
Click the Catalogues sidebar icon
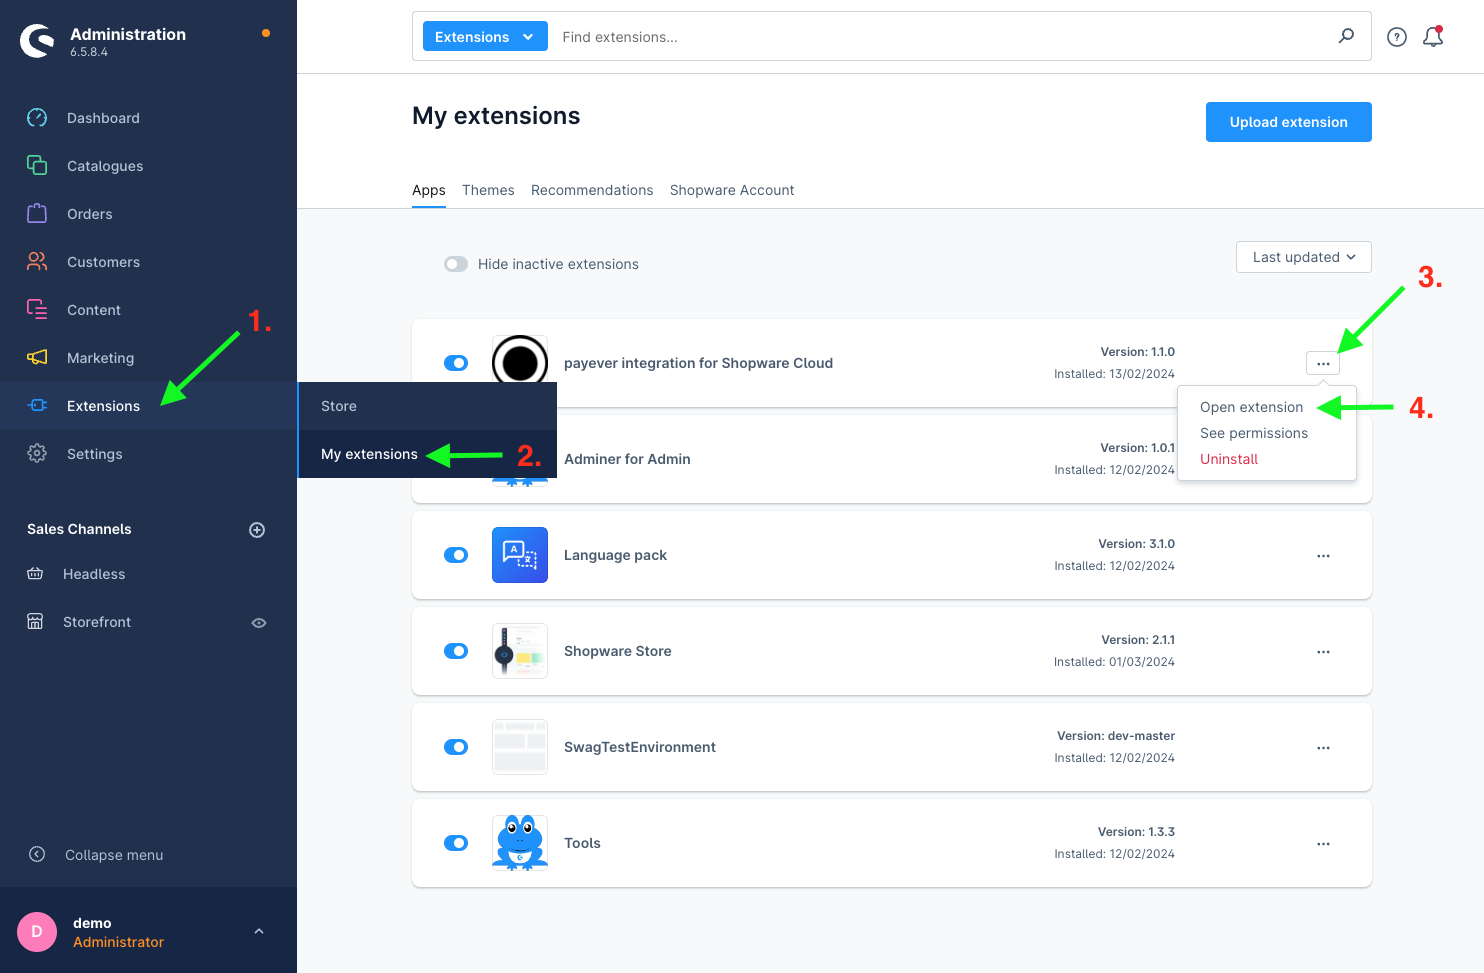point(37,166)
